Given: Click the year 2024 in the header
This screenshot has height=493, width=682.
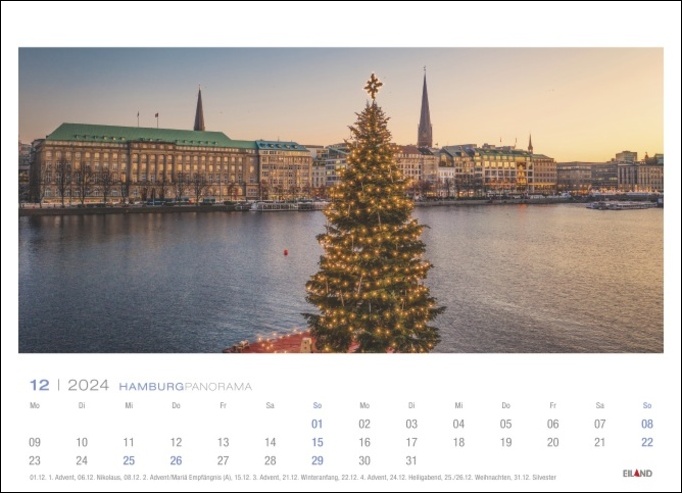Looking at the screenshot, I should 88,385.
